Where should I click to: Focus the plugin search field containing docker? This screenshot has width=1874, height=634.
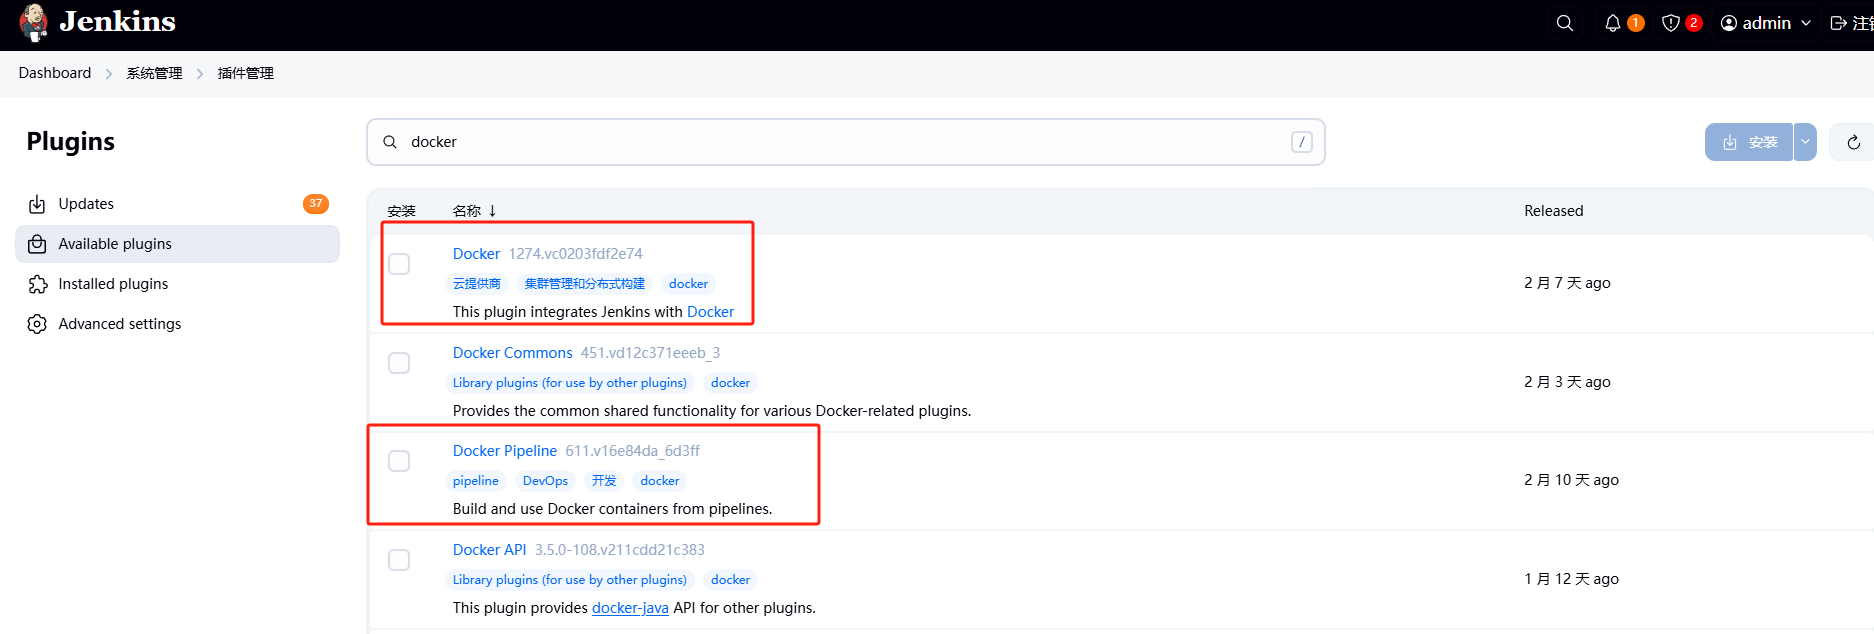pos(846,142)
